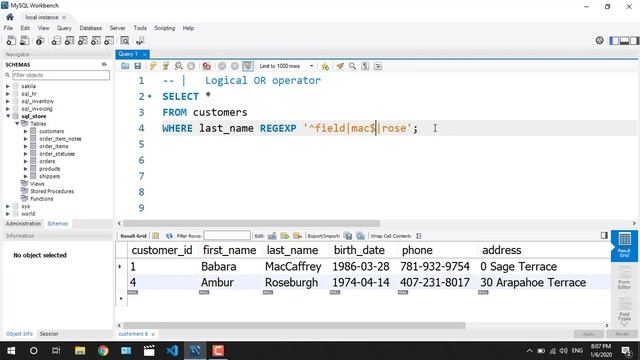Expand the sakila schema

[x=8, y=87]
